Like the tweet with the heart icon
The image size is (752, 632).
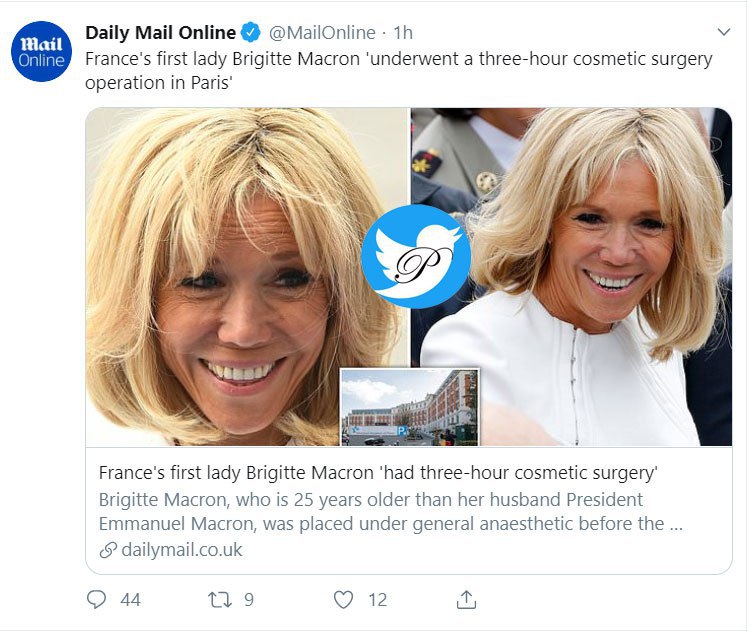pos(343,599)
